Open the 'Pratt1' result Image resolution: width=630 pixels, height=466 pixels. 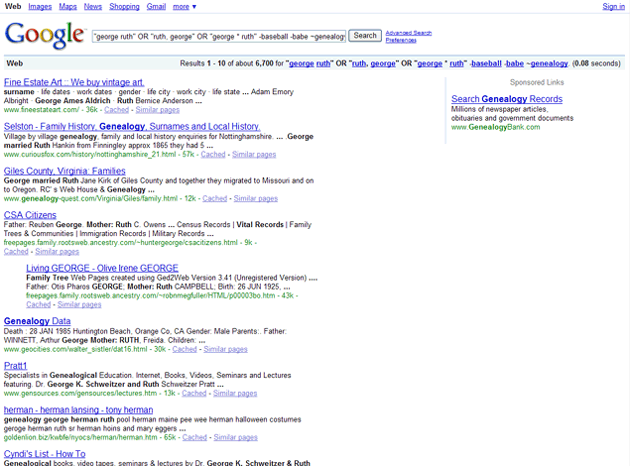(15, 366)
